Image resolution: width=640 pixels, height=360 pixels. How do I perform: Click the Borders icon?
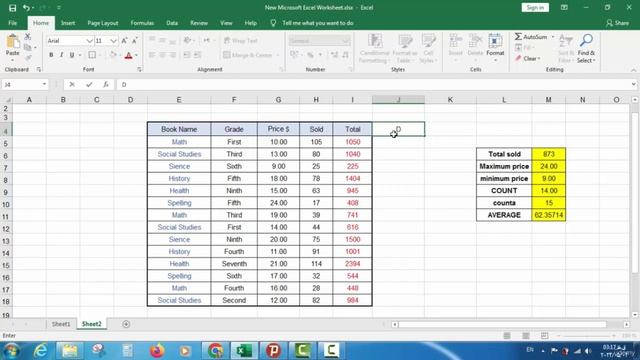pyautogui.click(x=92, y=55)
